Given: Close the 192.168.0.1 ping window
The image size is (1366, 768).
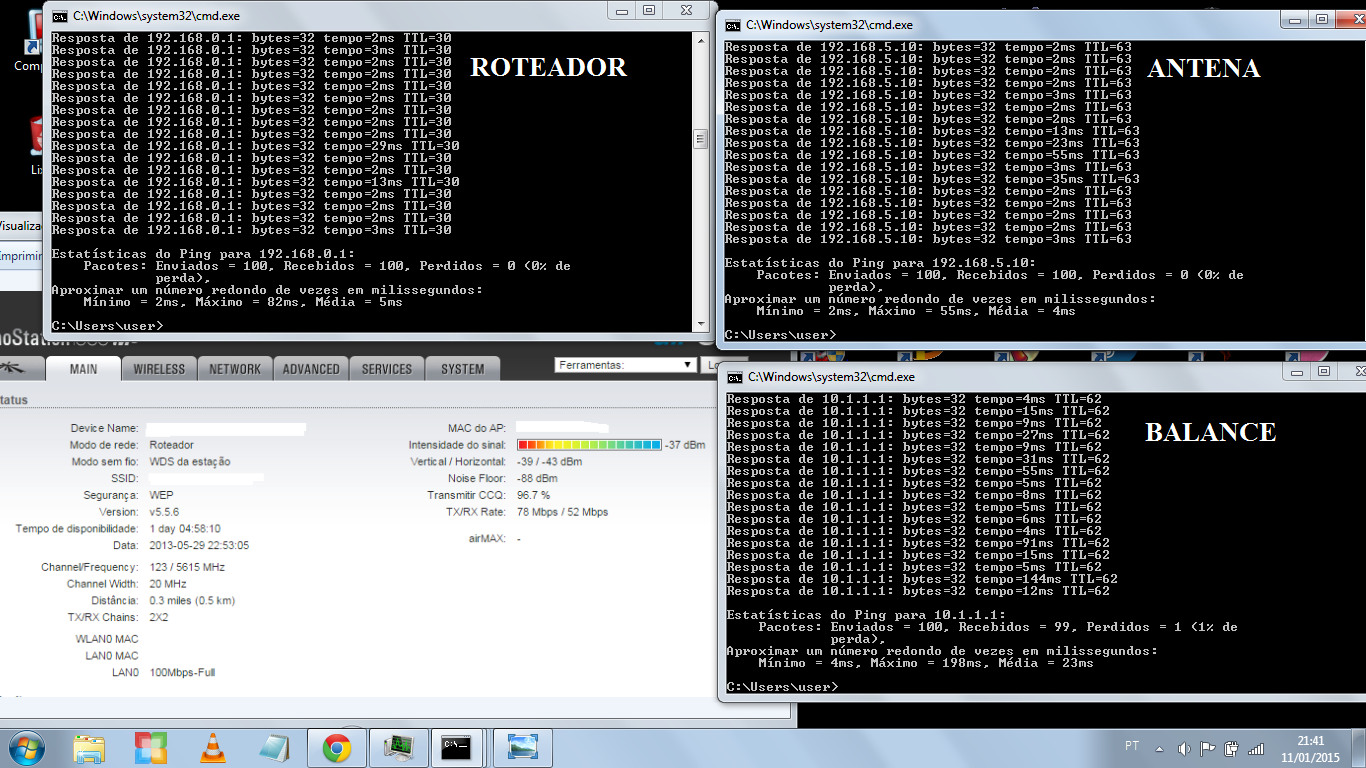Looking at the screenshot, I should pyautogui.click(x=686, y=10).
